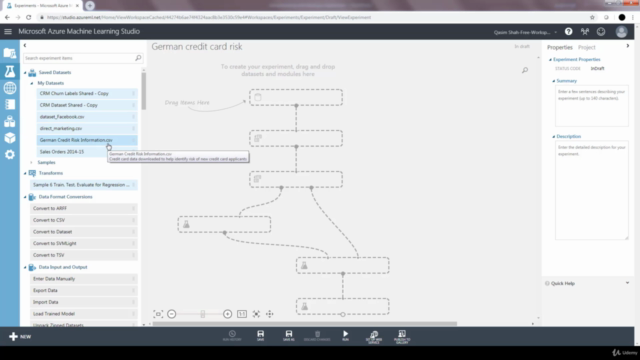The height and width of the screenshot is (360, 640).
Task: Collapse the My Datasets tree node
Action: pyautogui.click(x=32, y=83)
